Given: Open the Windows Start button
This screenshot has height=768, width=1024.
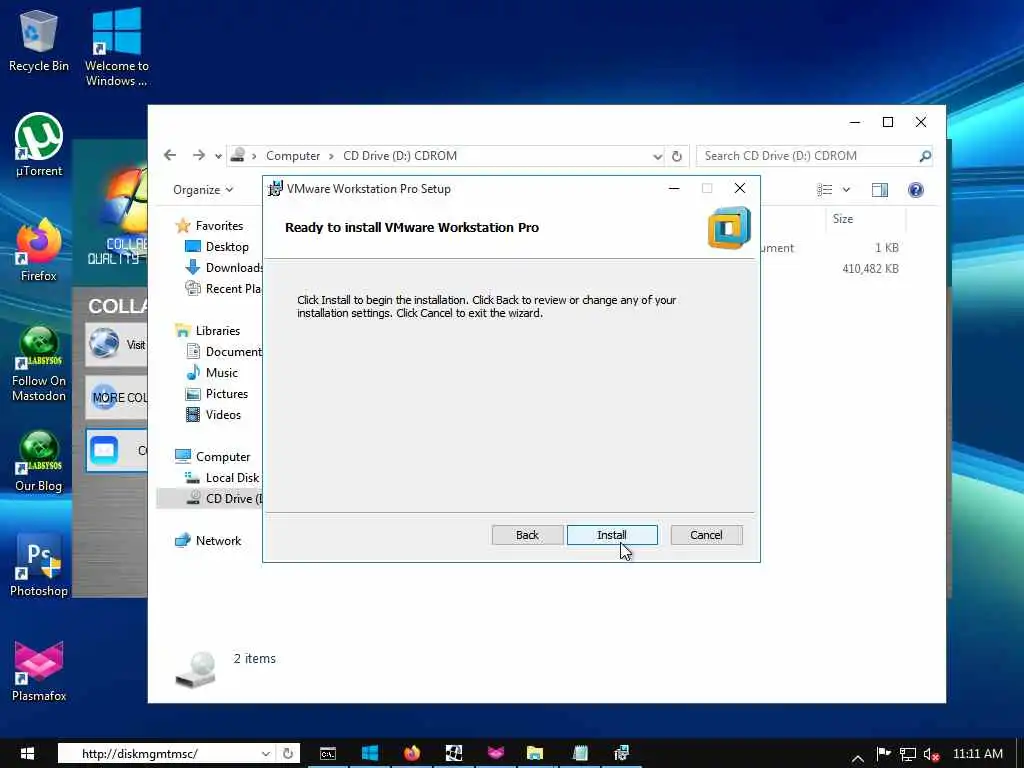Looking at the screenshot, I should pyautogui.click(x=27, y=753).
